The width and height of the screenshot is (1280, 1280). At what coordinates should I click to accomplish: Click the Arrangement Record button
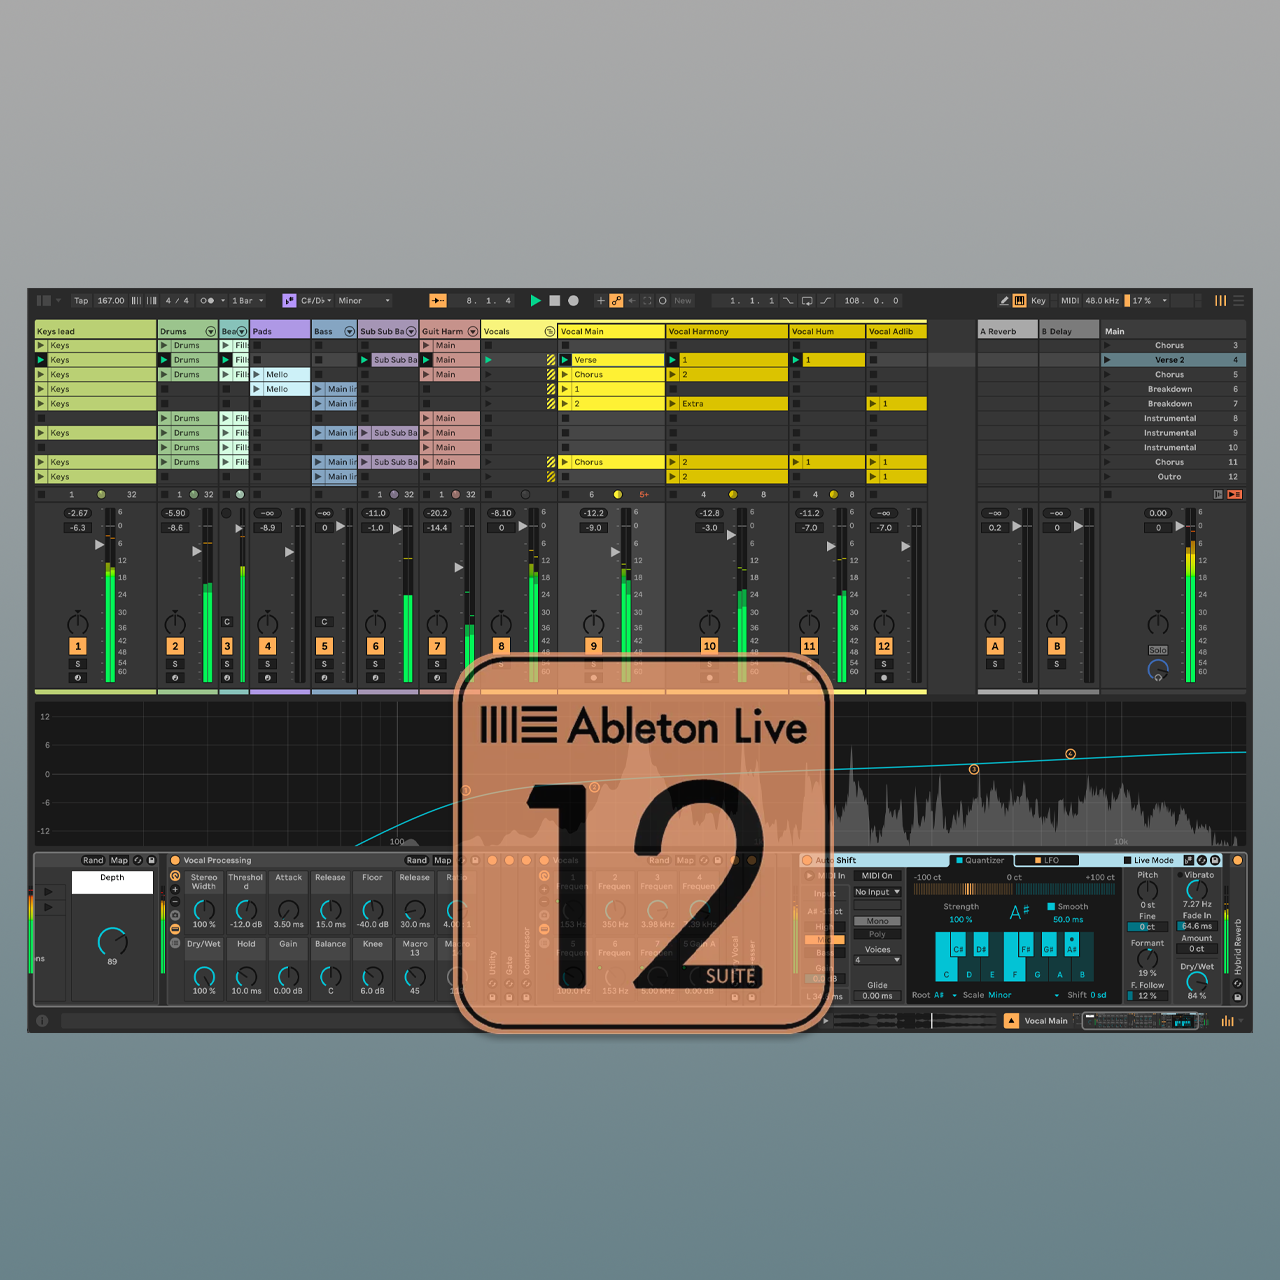[573, 300]
